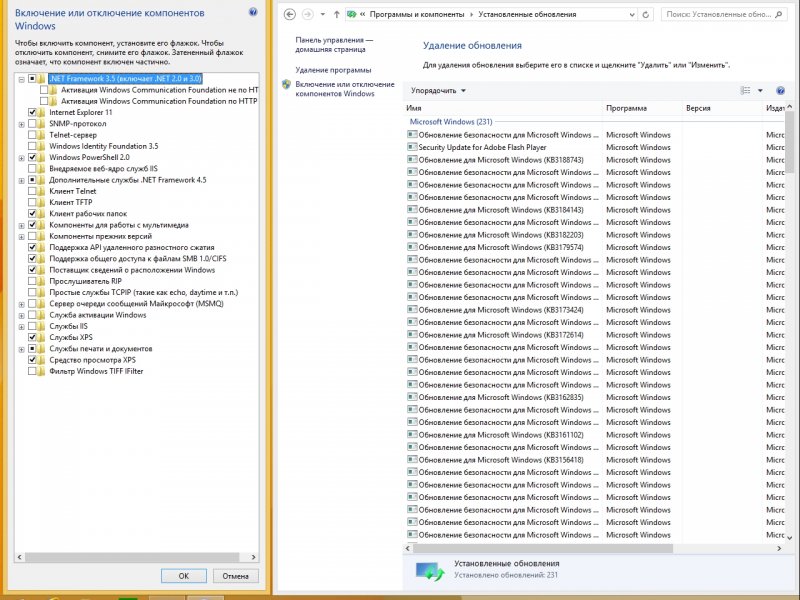Click the change view icon in the toolbar

click(x=745, y=90)
